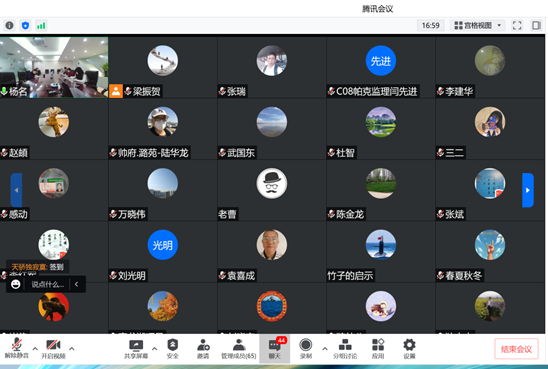Image resolution: width=548 pixels, height=369 pixels.
Task: Click muted mic icon beside 春夏秋冬
Action: point(440,276)
